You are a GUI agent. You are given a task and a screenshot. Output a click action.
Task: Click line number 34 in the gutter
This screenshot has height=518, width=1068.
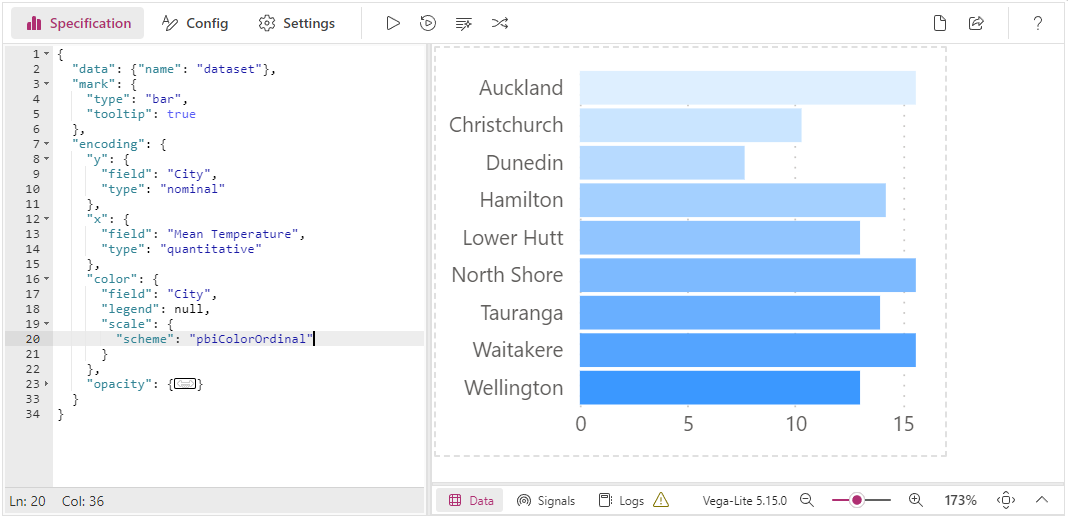[x=33, y=414]
